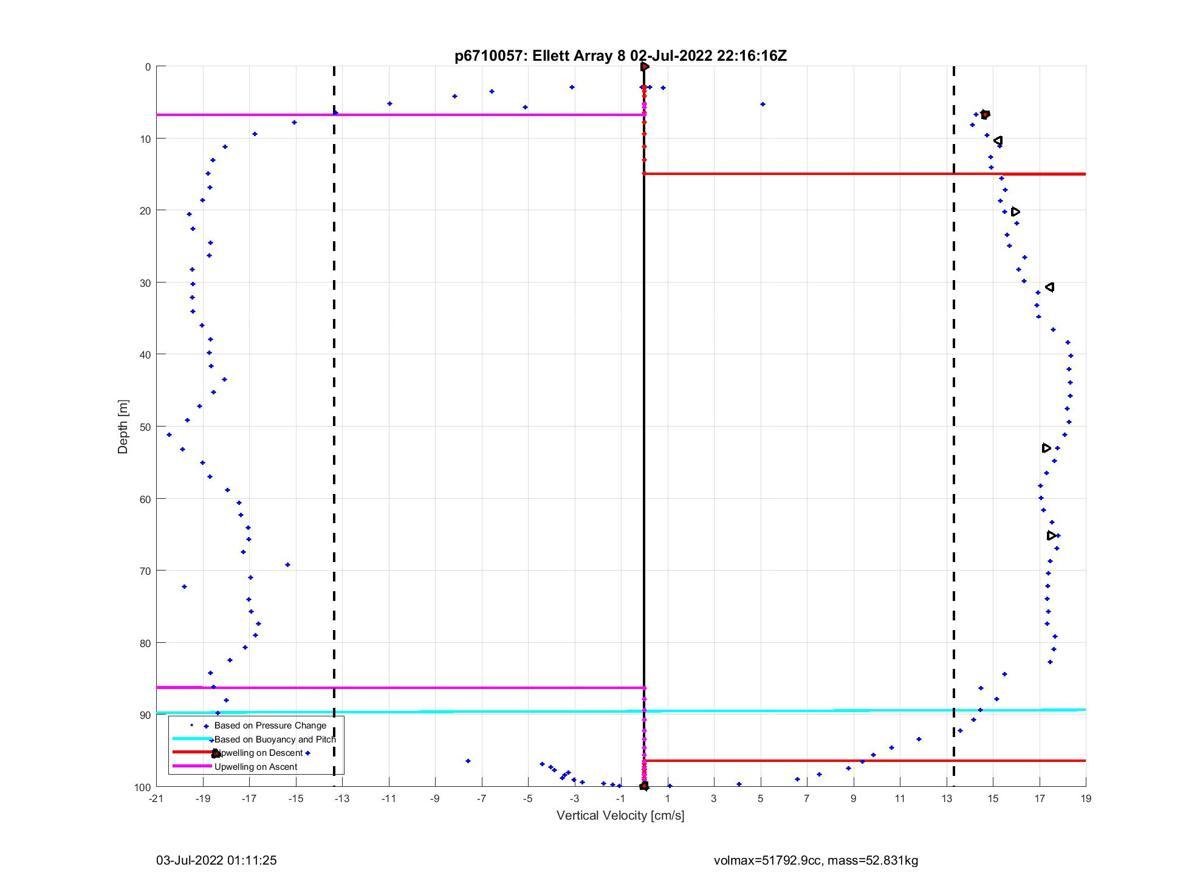Click the red descent upwelling line at depth 15
The width and height of the screenshot is (1200, 885).
[865, 174]
